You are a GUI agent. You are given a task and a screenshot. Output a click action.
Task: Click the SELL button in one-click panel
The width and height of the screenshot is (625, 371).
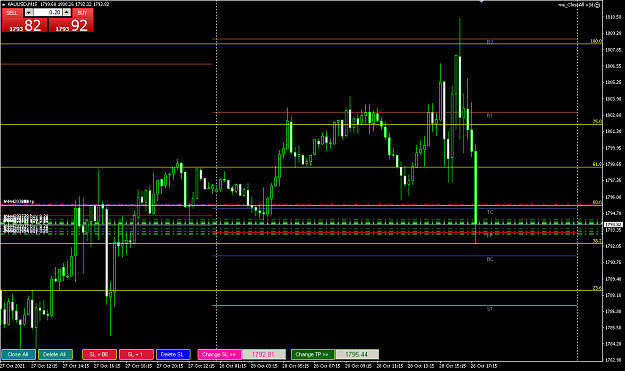tap(12, 13)
